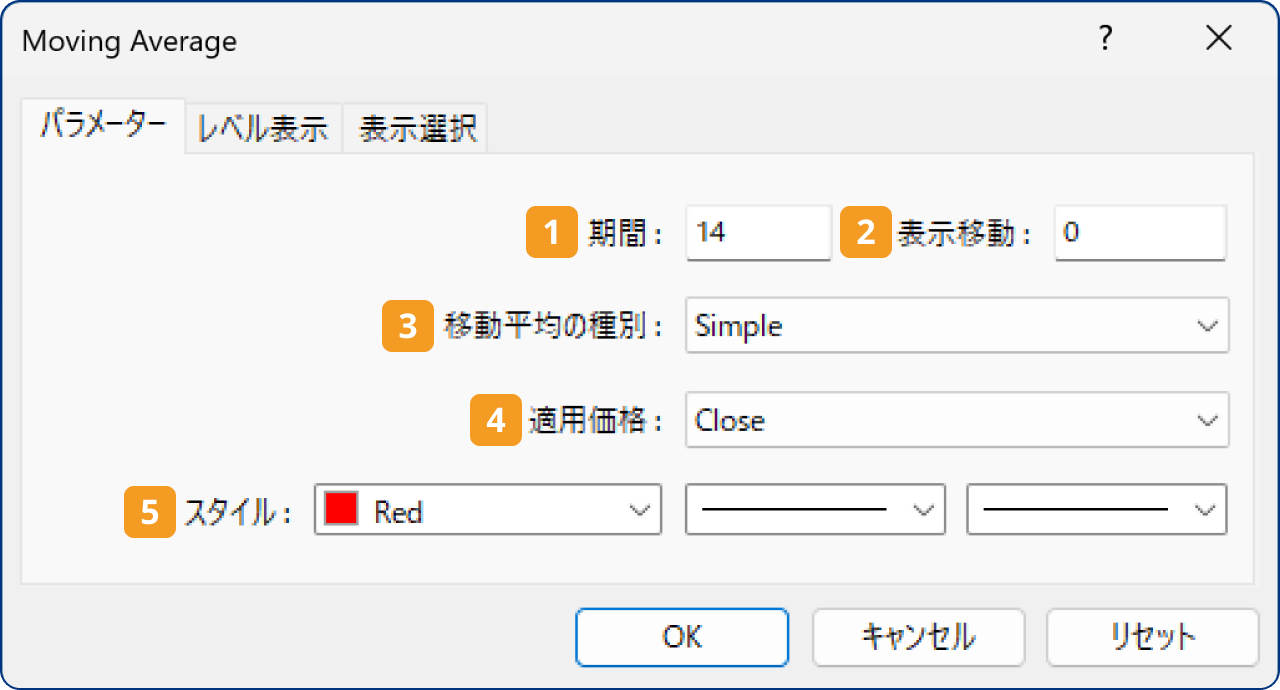Select the パラメーター tab

[102, 126]
